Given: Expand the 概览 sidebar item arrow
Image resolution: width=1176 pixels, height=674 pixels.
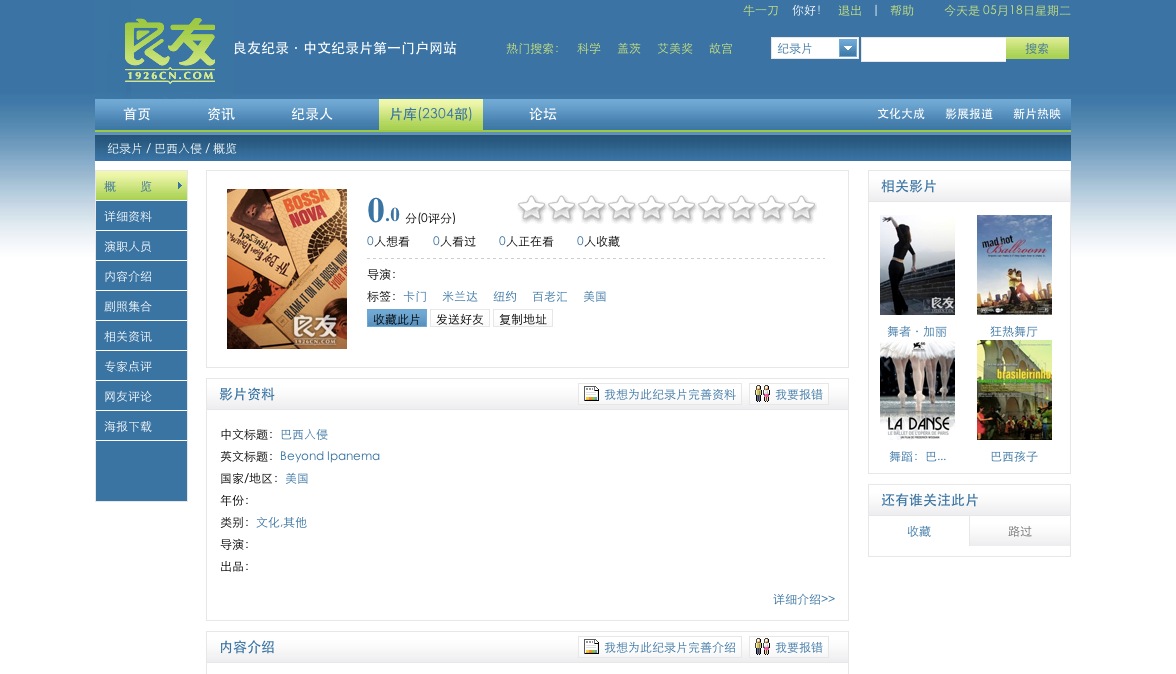Looking at the screenshot, I should 180,186.
